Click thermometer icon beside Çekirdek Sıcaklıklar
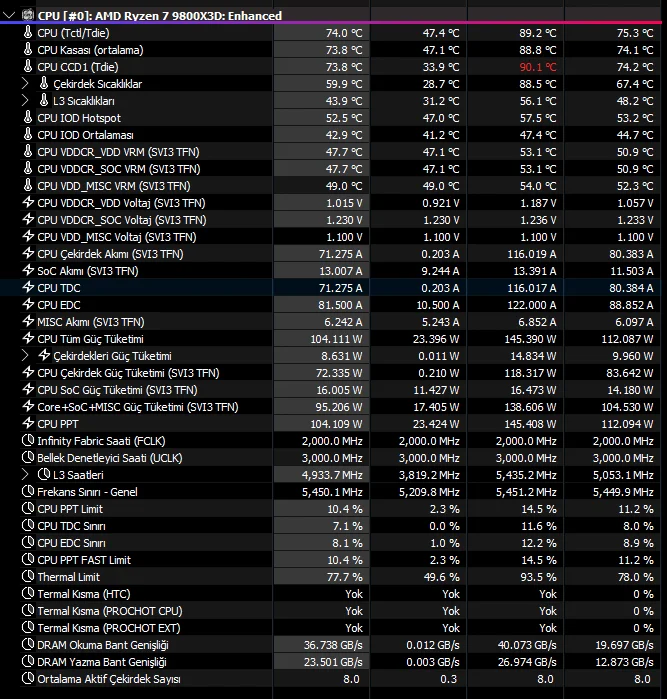The width and height of the screenshot is (667, 699). coord(44,83)
